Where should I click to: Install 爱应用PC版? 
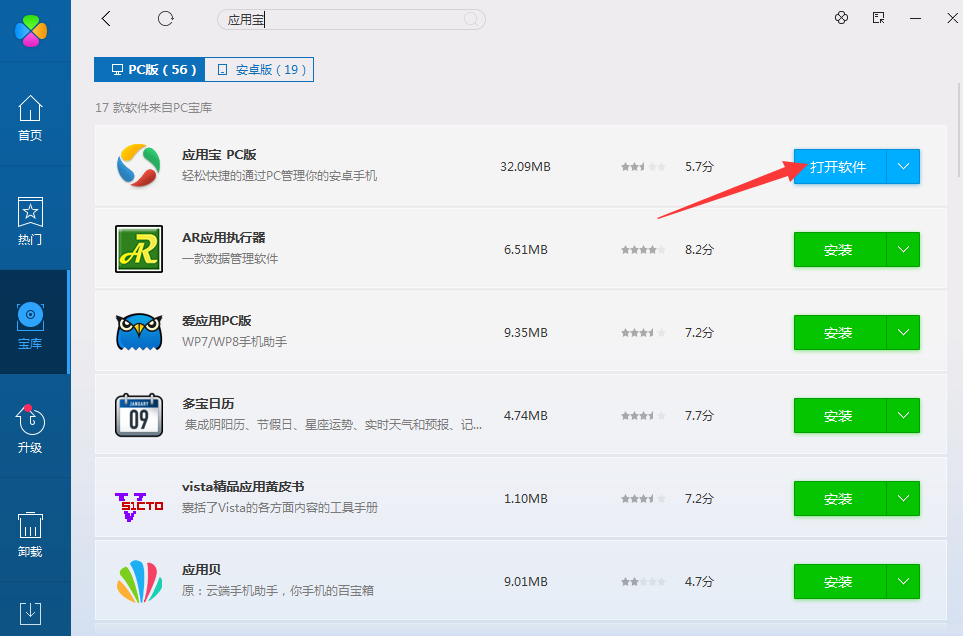click(839, 333)
